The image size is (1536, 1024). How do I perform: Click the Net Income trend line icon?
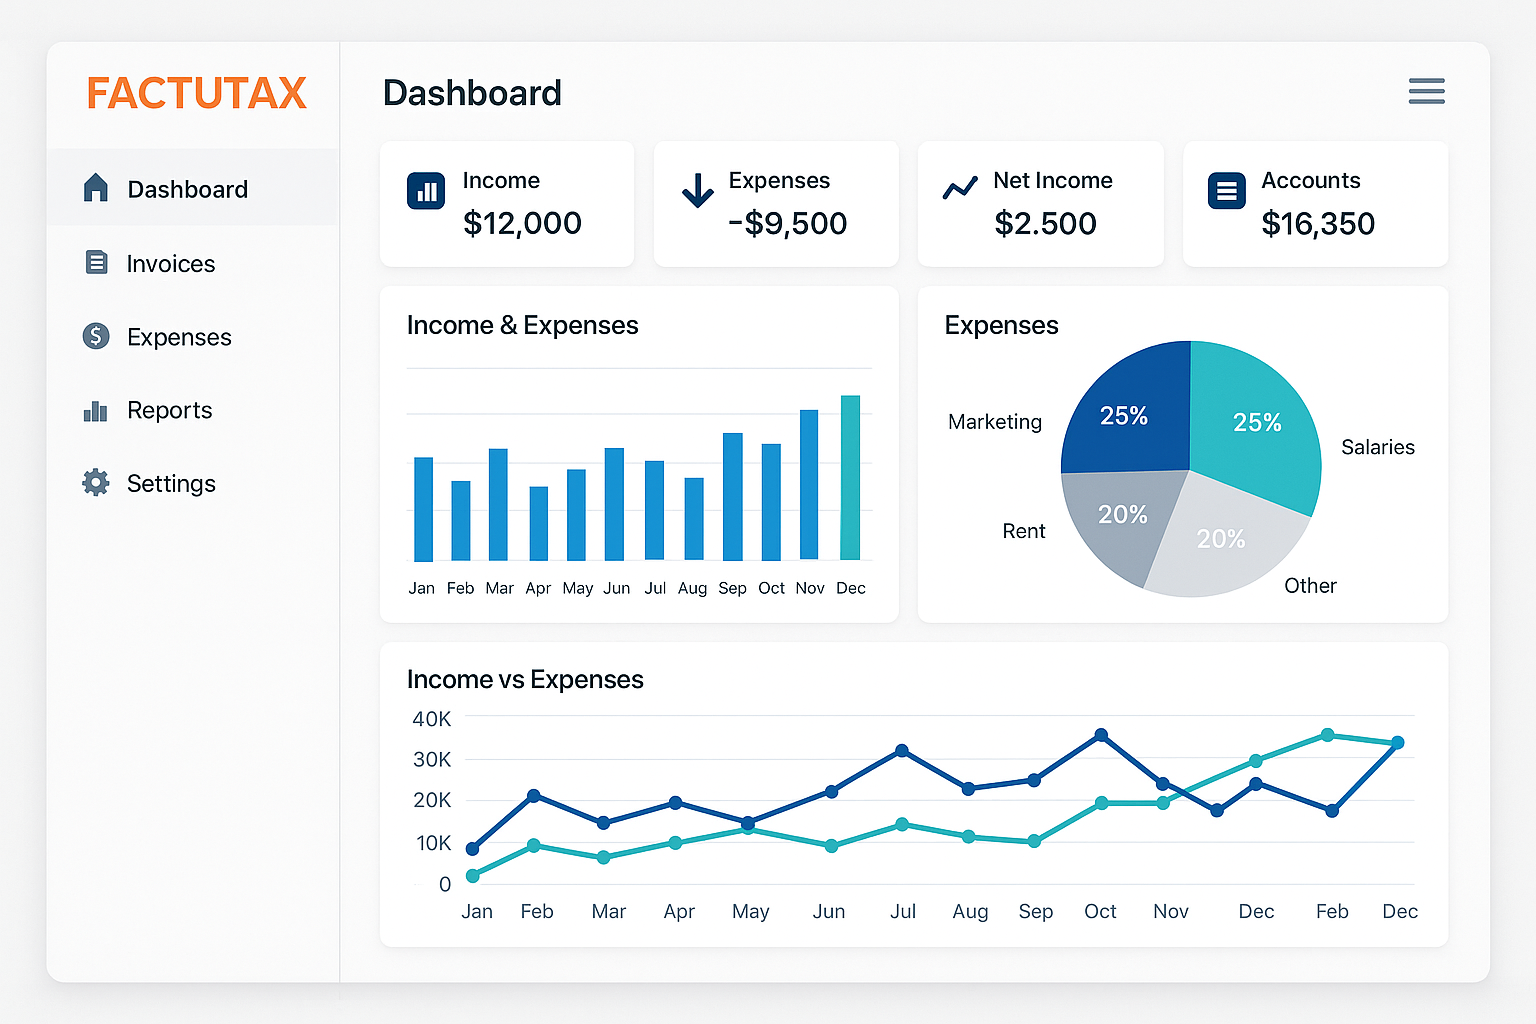point(960,188)
